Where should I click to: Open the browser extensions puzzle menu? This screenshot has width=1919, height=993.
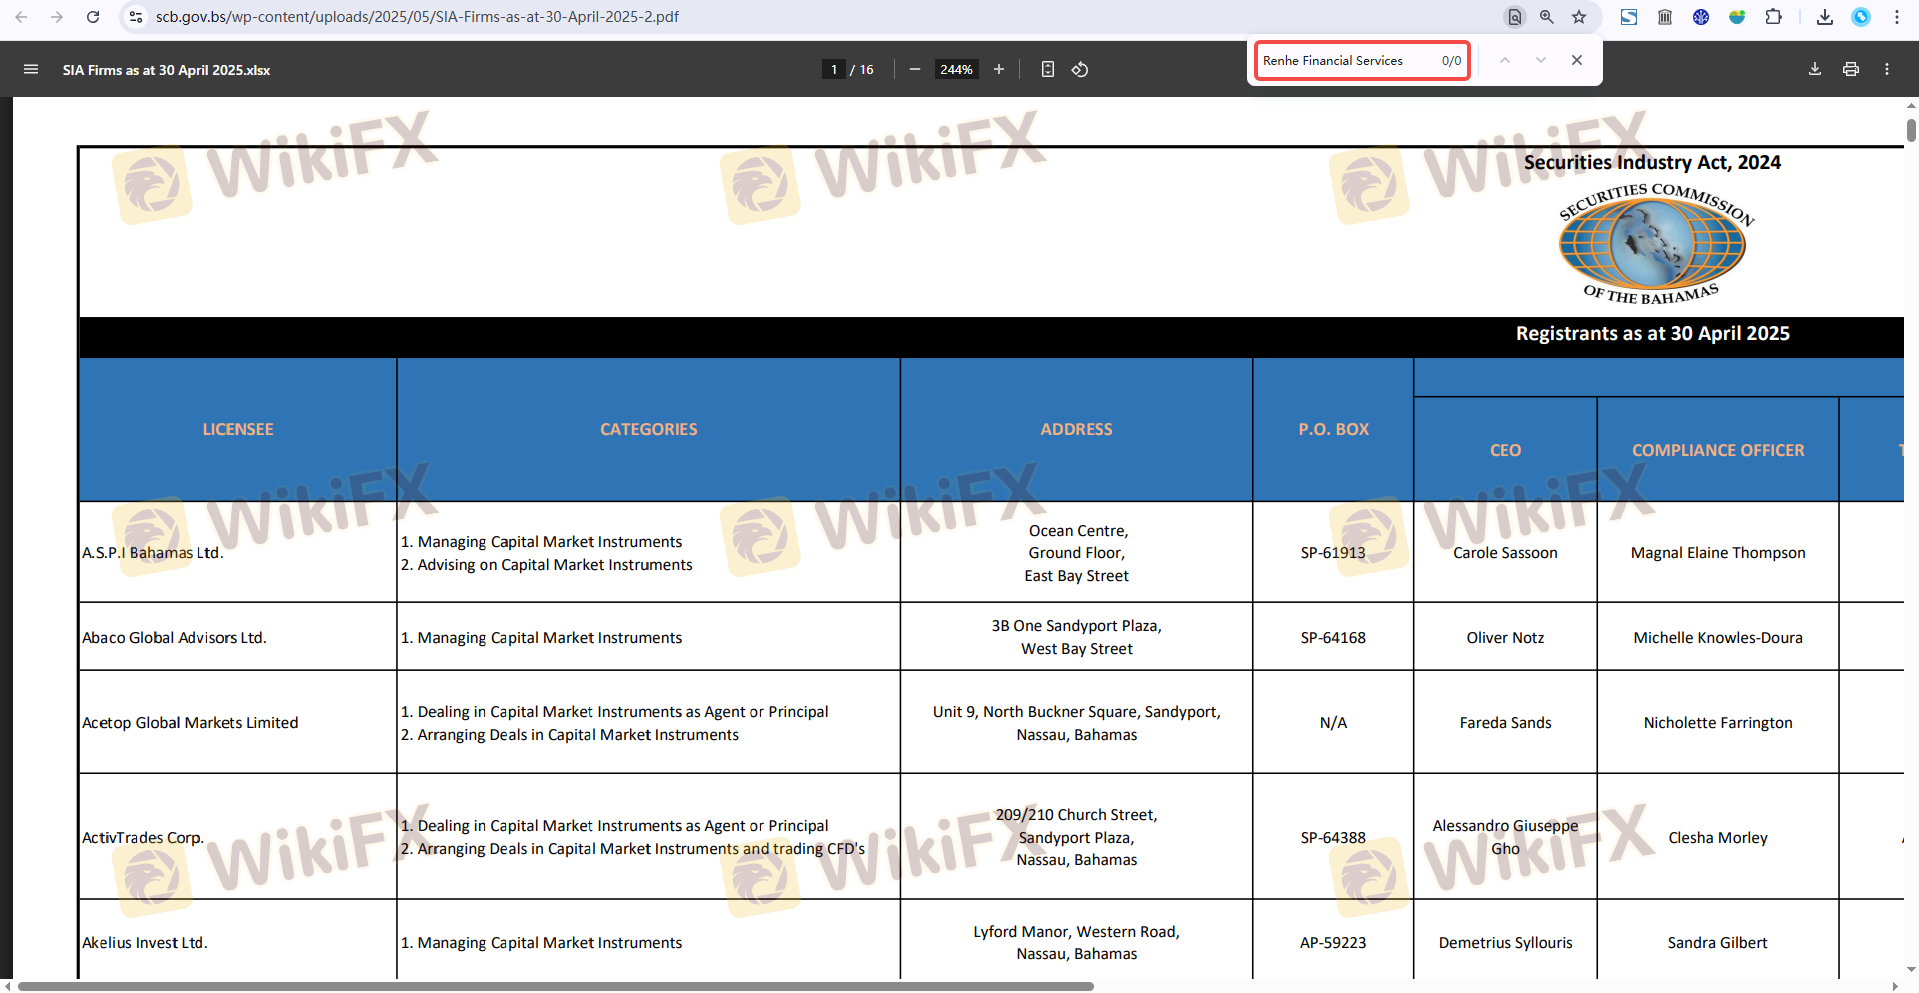click(x=1773, y=17)
